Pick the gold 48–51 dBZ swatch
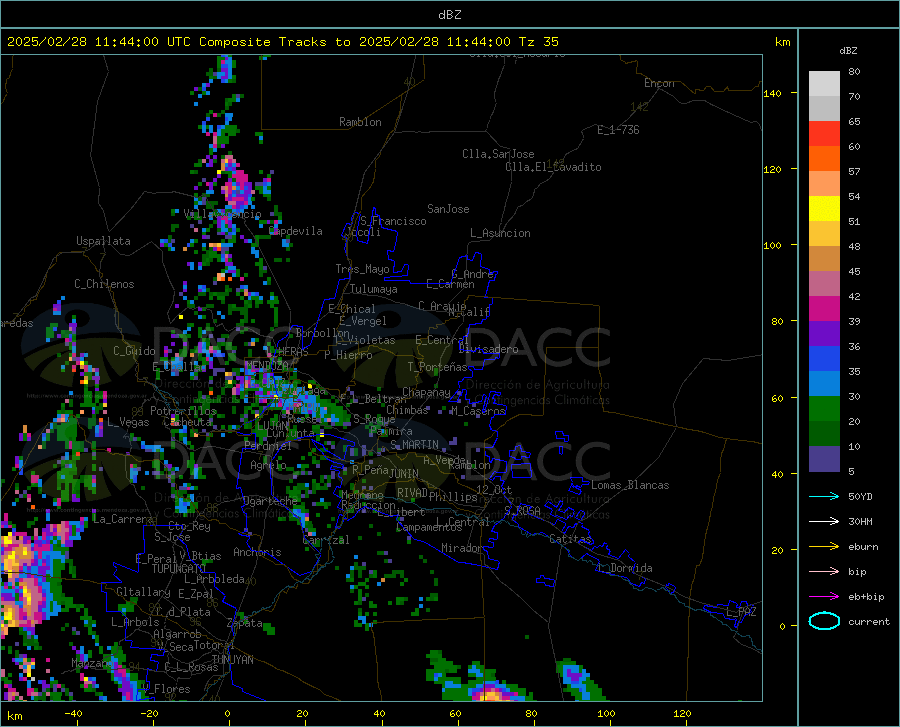The width and height of the screenshot is (900, 727). pos(824,234)
